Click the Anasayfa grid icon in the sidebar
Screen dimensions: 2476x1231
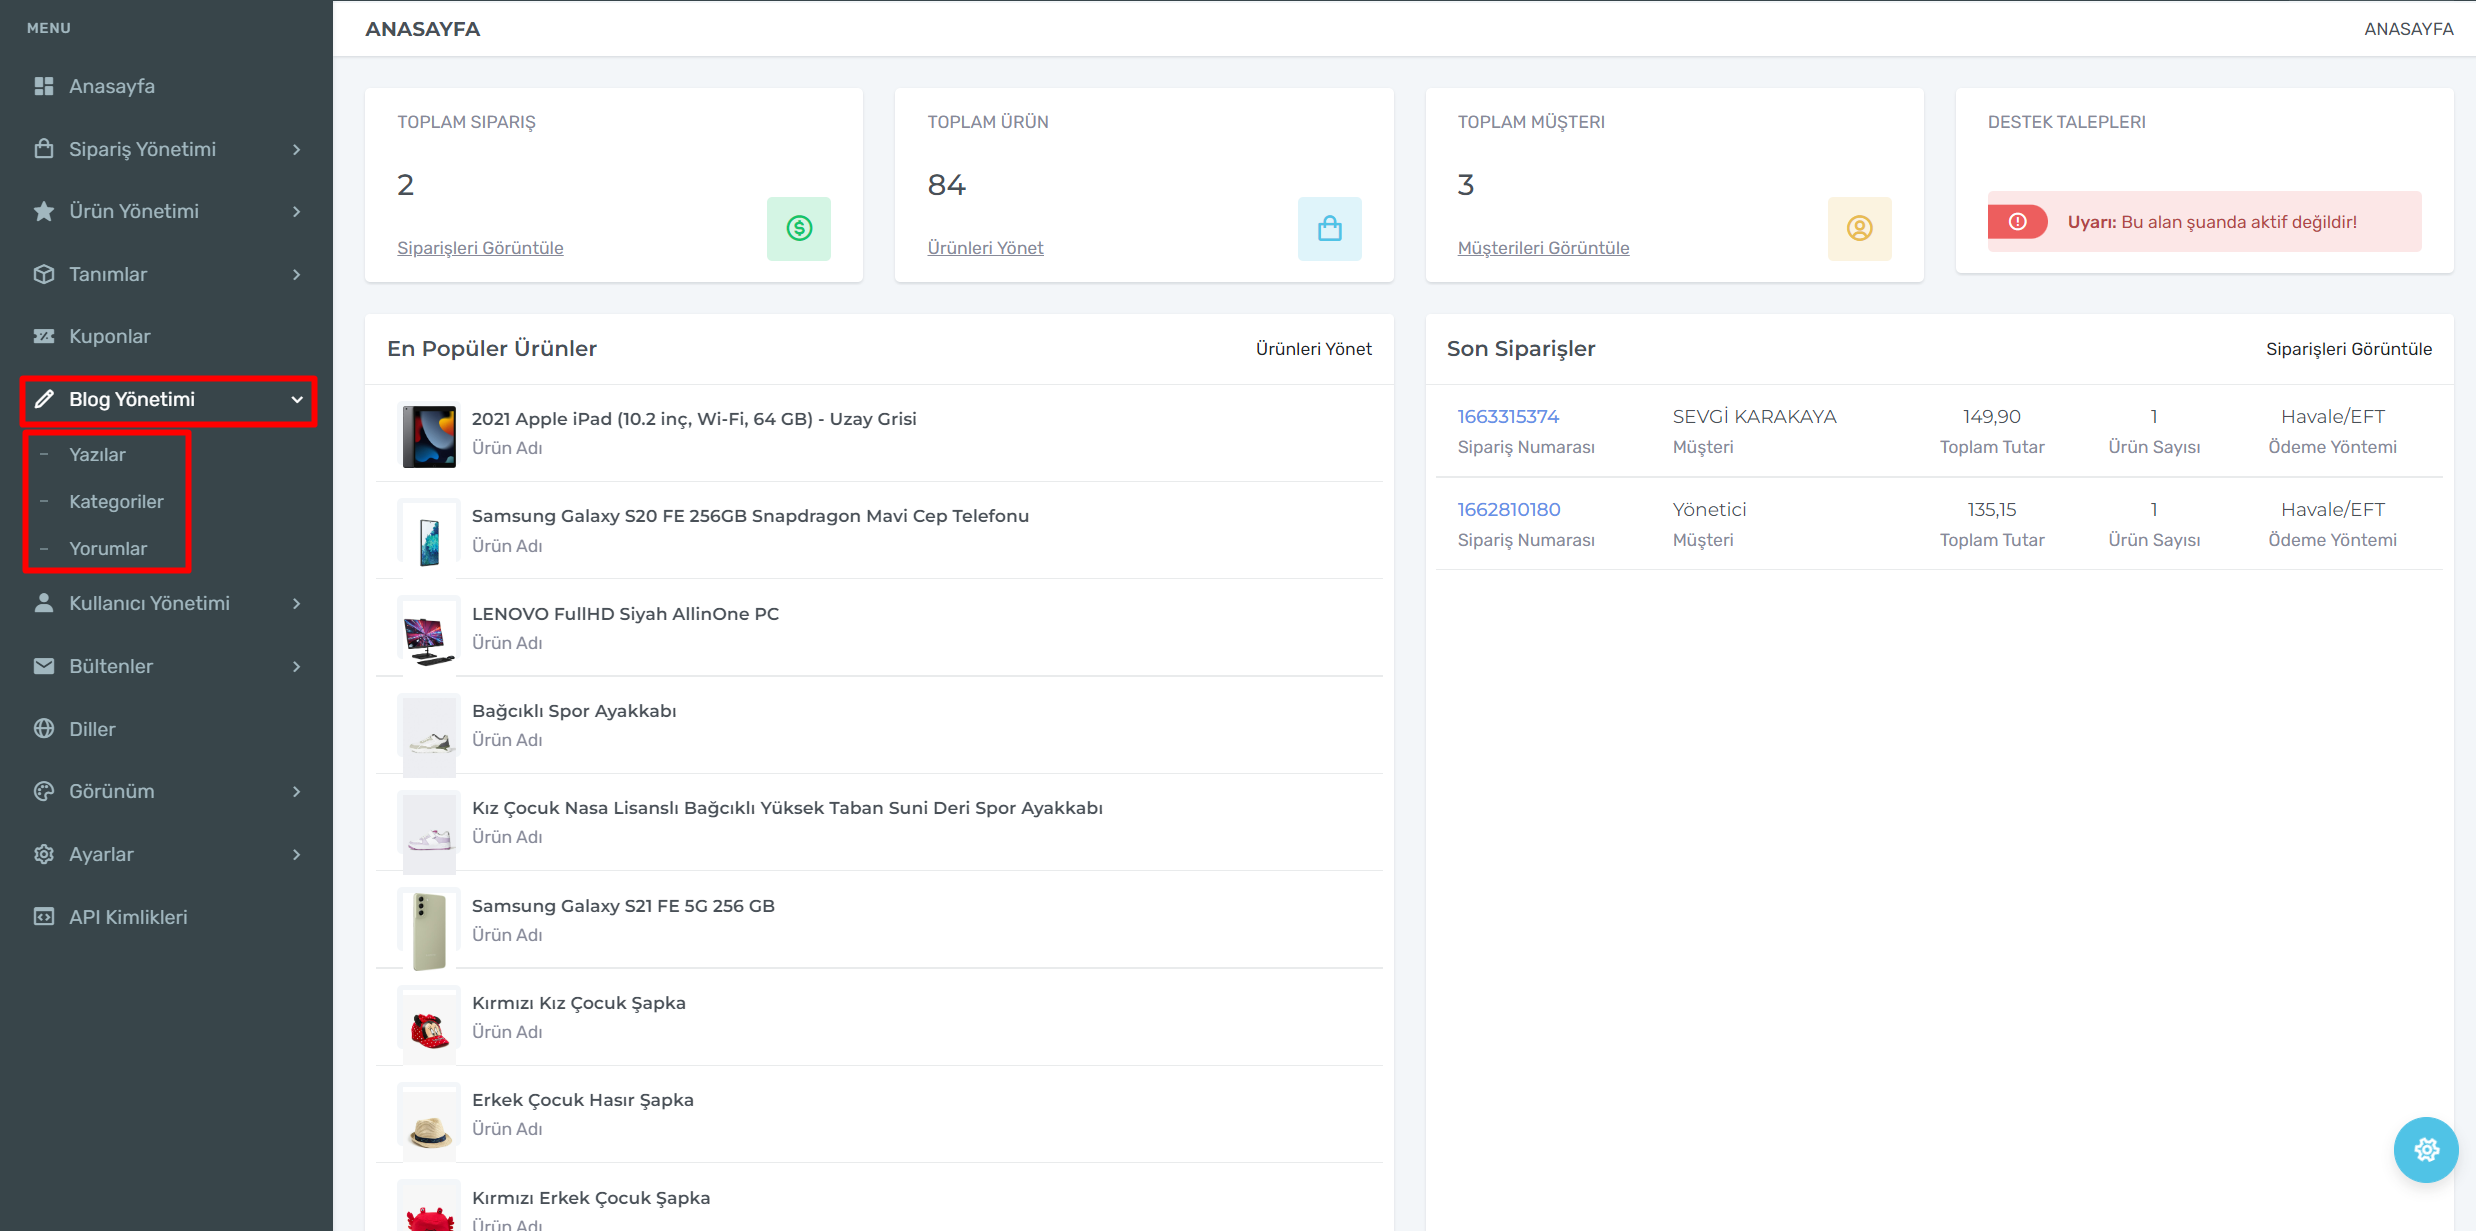click(x=44, y=86)
